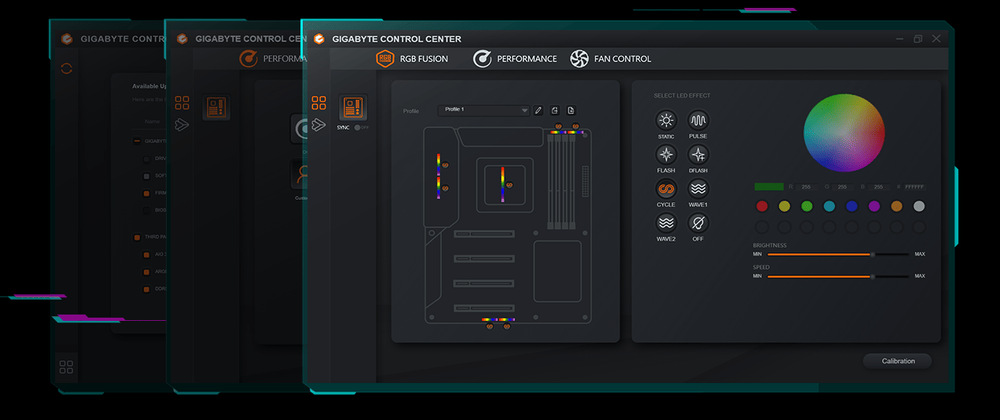Click the refresh update icon in leftmost window
Screen dimensions: 1000x420
click(x=66, y=68)
